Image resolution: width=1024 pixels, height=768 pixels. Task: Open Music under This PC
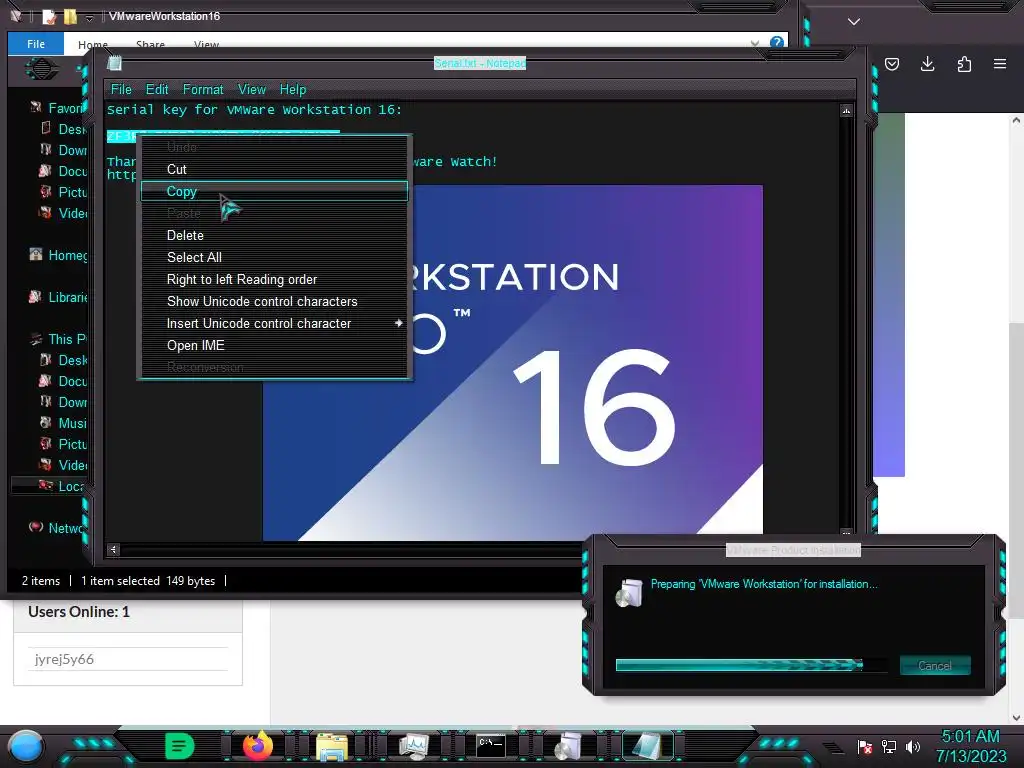pos(72,423)
